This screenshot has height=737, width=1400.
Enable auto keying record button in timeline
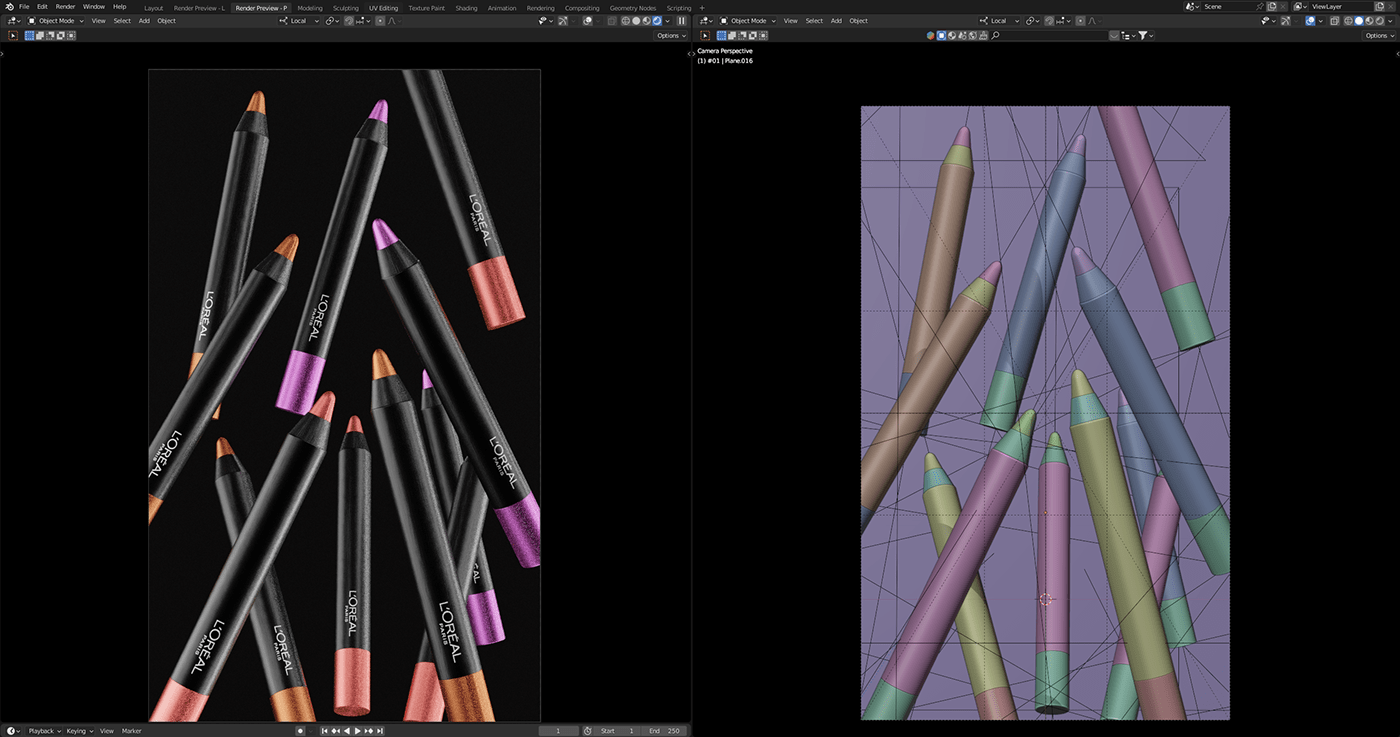pyautogui.click(x=300, y=731)
